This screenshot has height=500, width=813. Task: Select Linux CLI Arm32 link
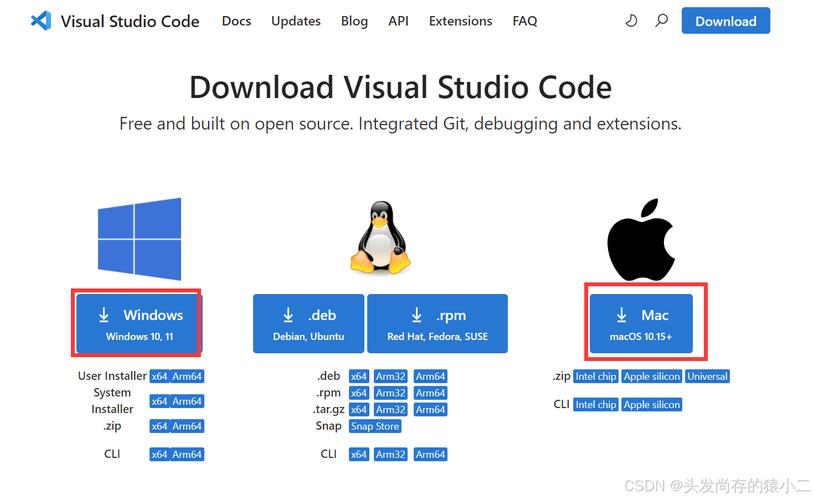tap(390, 454)
